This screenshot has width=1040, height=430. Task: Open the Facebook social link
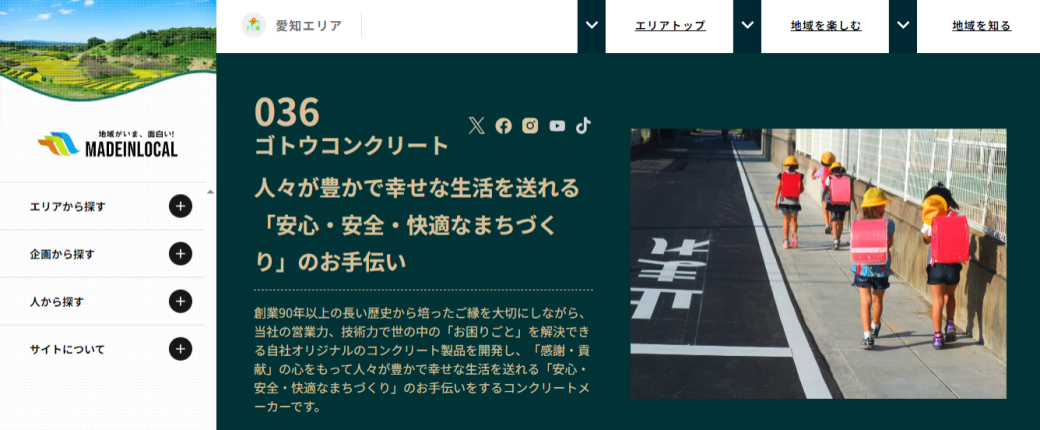503,125
